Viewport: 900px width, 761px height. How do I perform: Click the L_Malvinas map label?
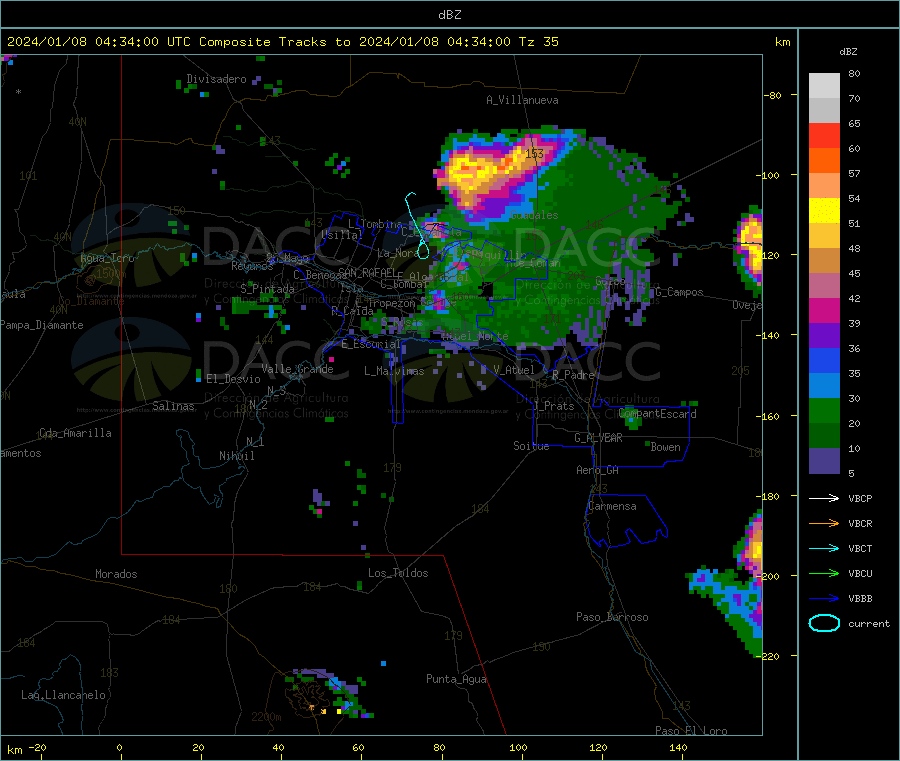coord(394,371)
